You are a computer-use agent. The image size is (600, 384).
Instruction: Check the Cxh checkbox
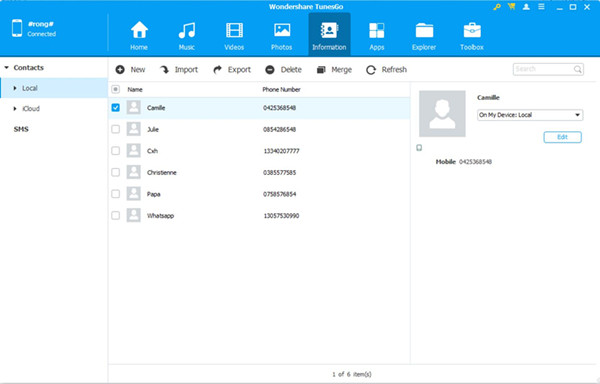[115, 151]
